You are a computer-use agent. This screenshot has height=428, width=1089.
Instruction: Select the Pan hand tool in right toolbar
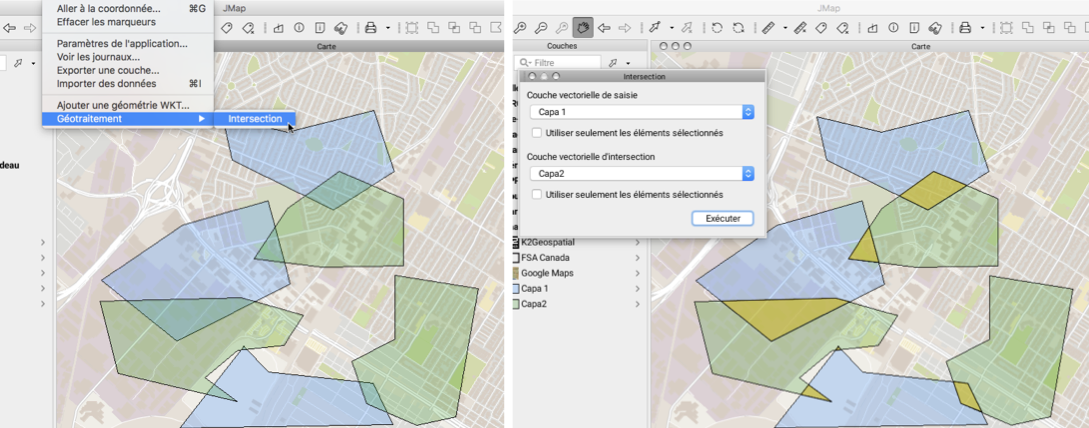tap(585, 27)
